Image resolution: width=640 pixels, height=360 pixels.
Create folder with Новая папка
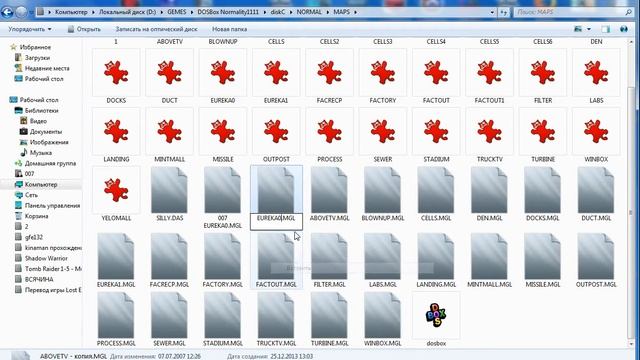click(x=229, y=29)
